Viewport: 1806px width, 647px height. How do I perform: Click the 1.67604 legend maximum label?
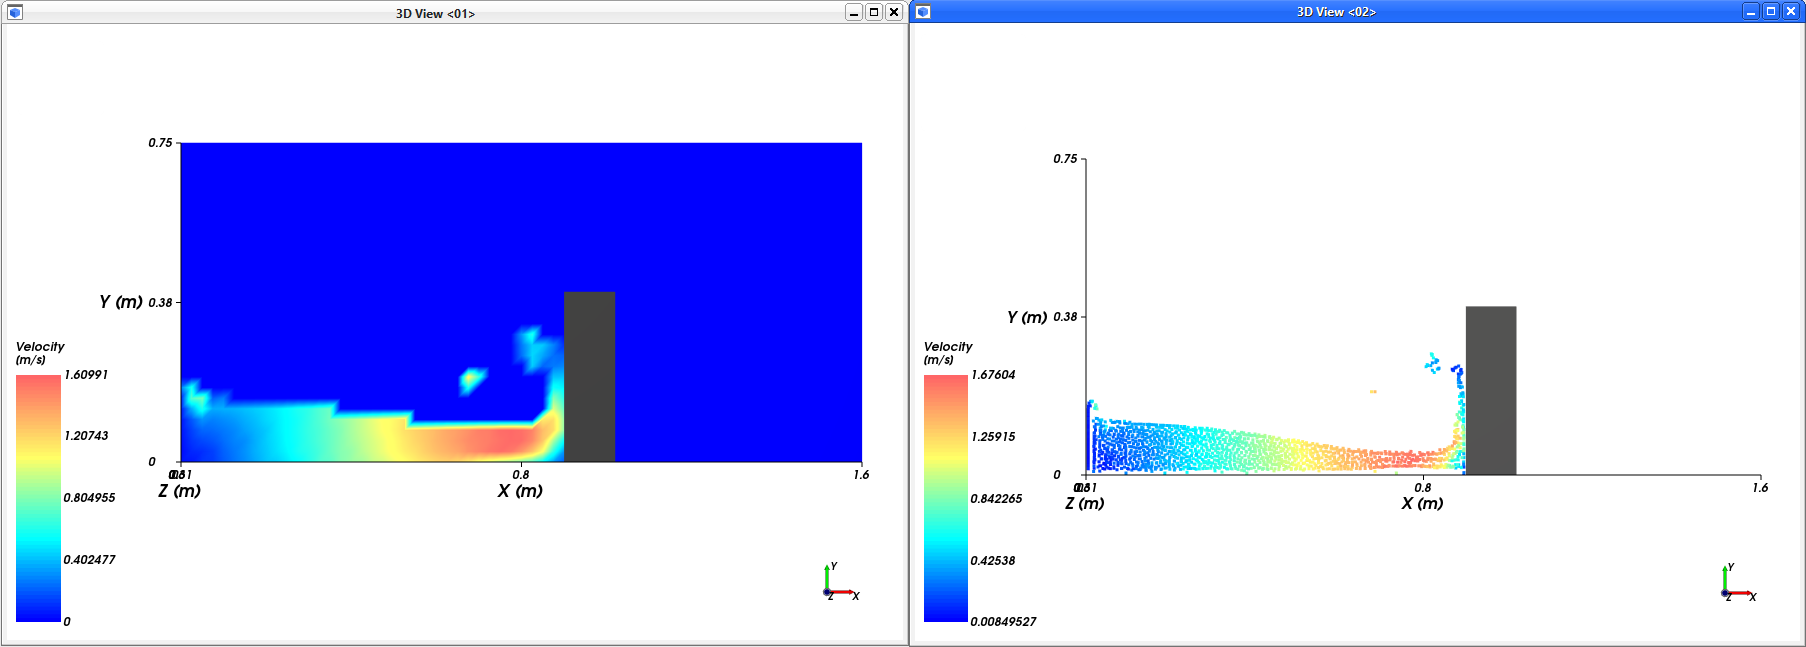pos(993,375)
